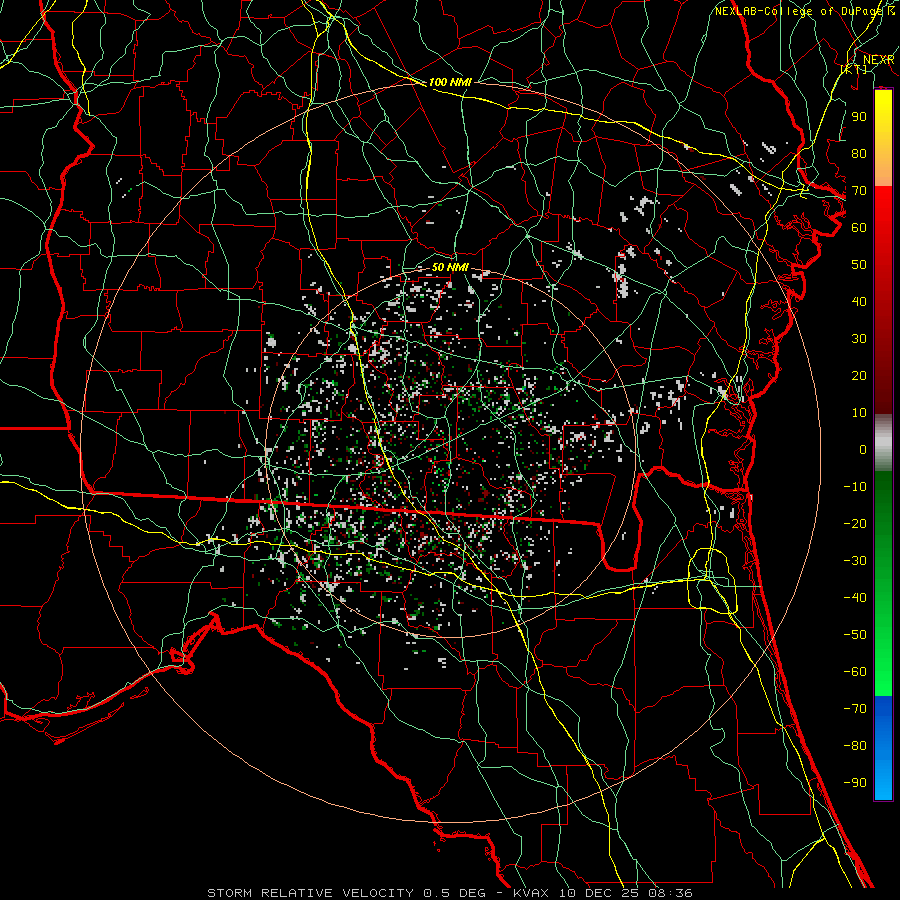The image size is (900, 900).
Task: Click the positive 30 scale value
Action: coord(859,339)
